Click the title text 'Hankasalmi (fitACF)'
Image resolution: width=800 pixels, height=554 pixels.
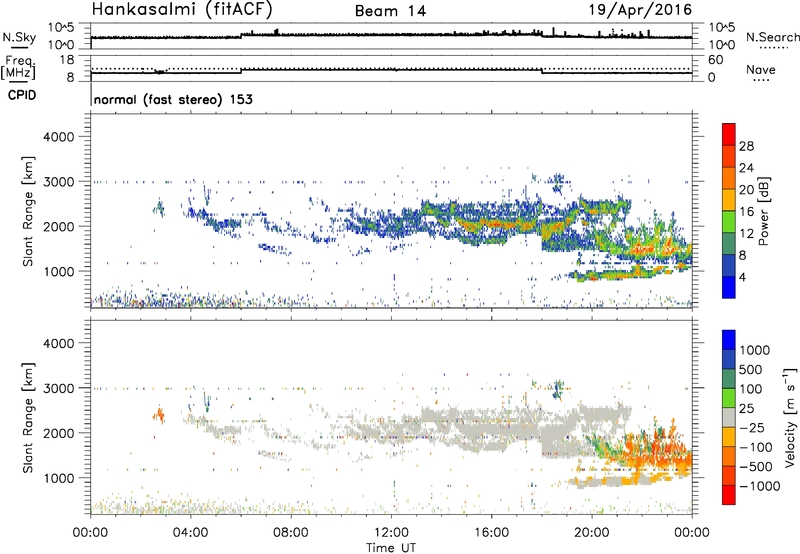click(182, 9)
